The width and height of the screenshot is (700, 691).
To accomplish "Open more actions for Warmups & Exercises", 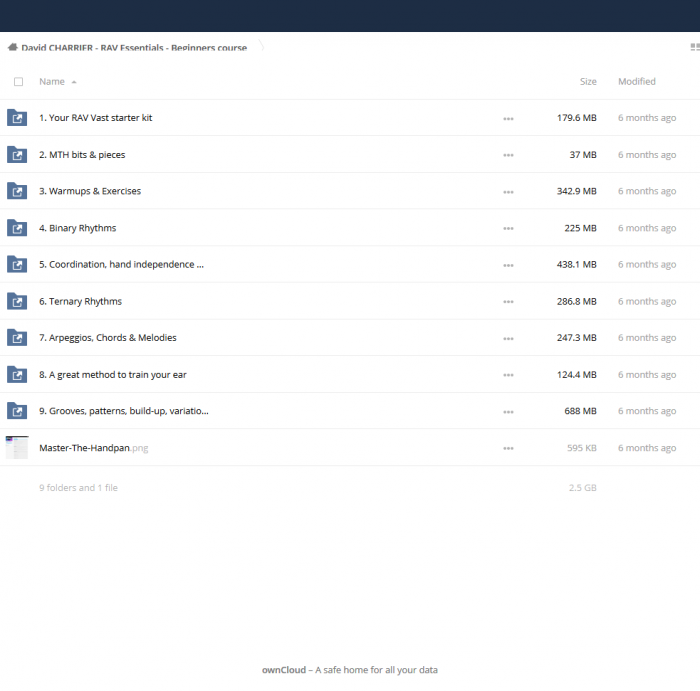I will (508, 192).
